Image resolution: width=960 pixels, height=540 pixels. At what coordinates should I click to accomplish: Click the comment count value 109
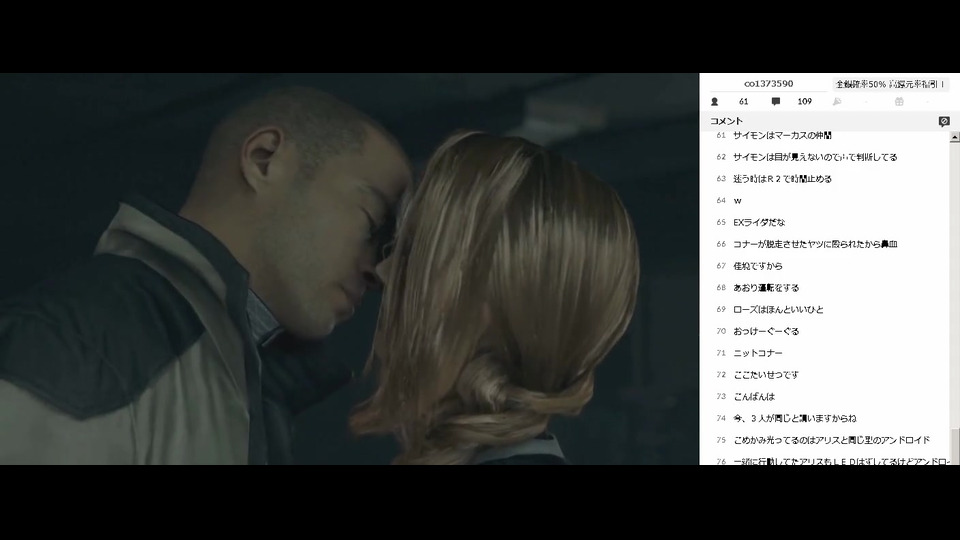[x=804, y=102]
